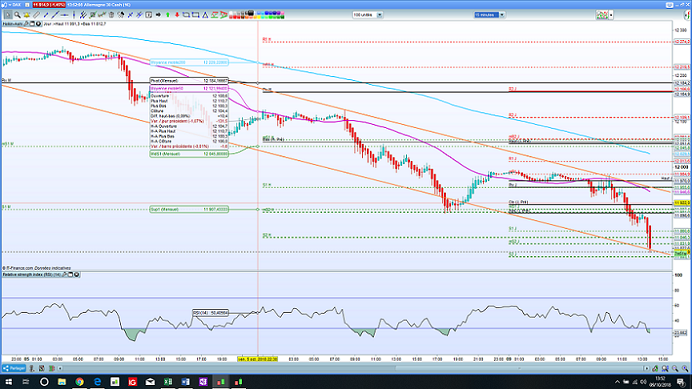Click the red price badge in title bar
The image size is (692, 389).
tap(49, 4)
